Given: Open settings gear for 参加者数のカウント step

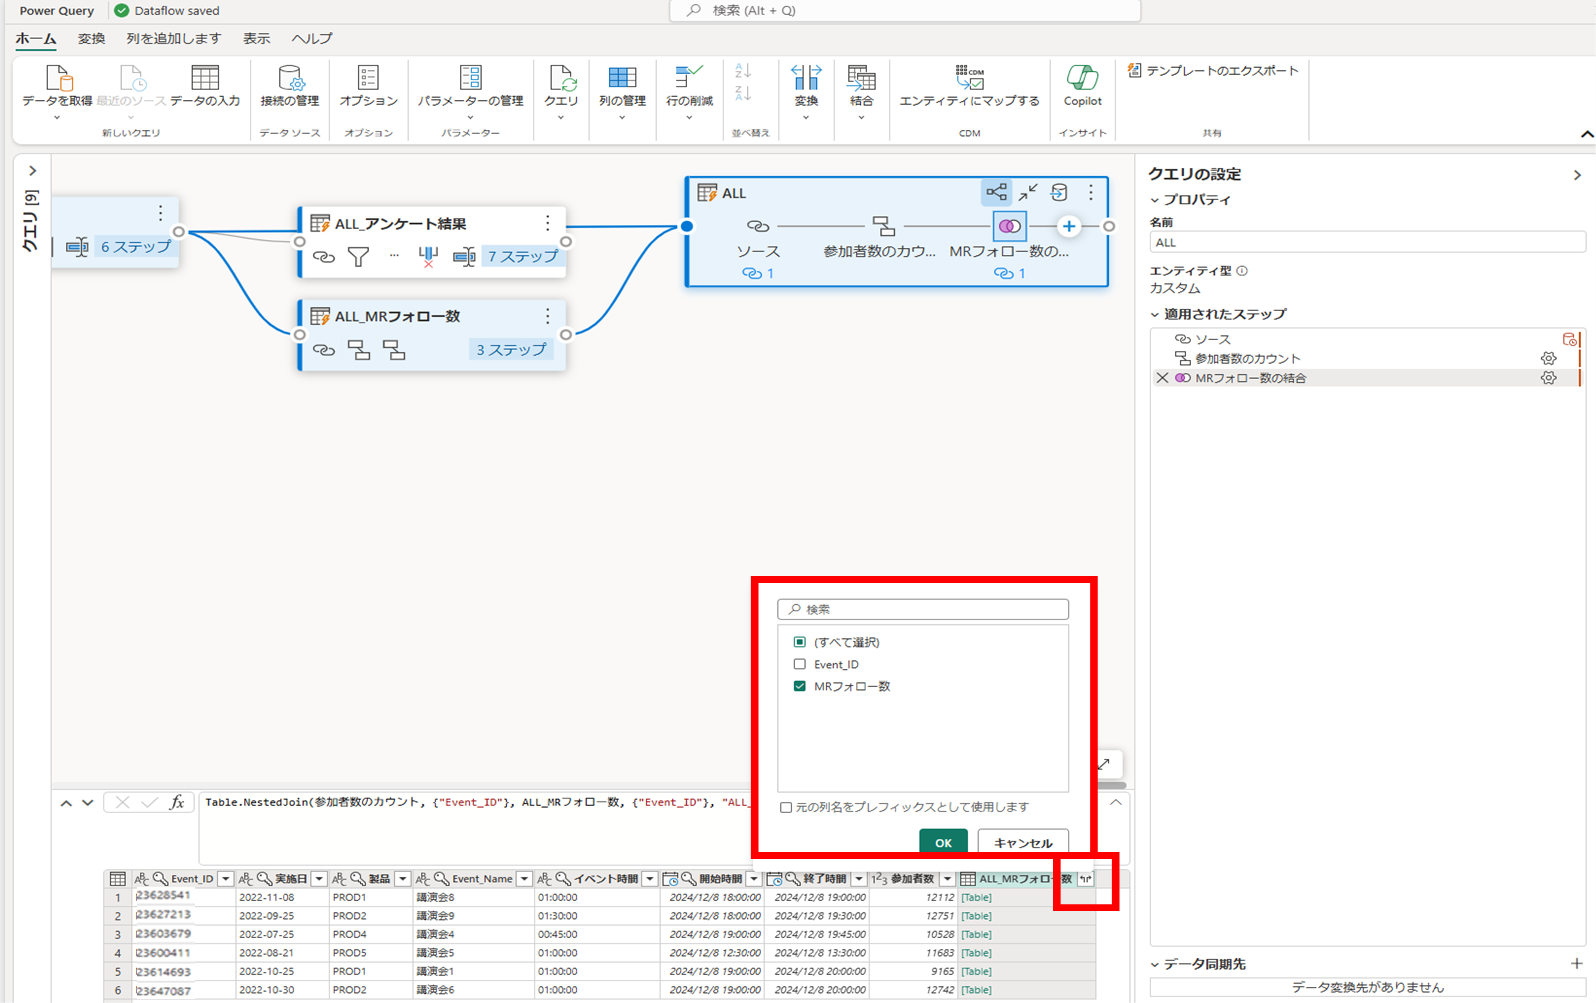Looking at the screenshot, I should (1548, 358).
